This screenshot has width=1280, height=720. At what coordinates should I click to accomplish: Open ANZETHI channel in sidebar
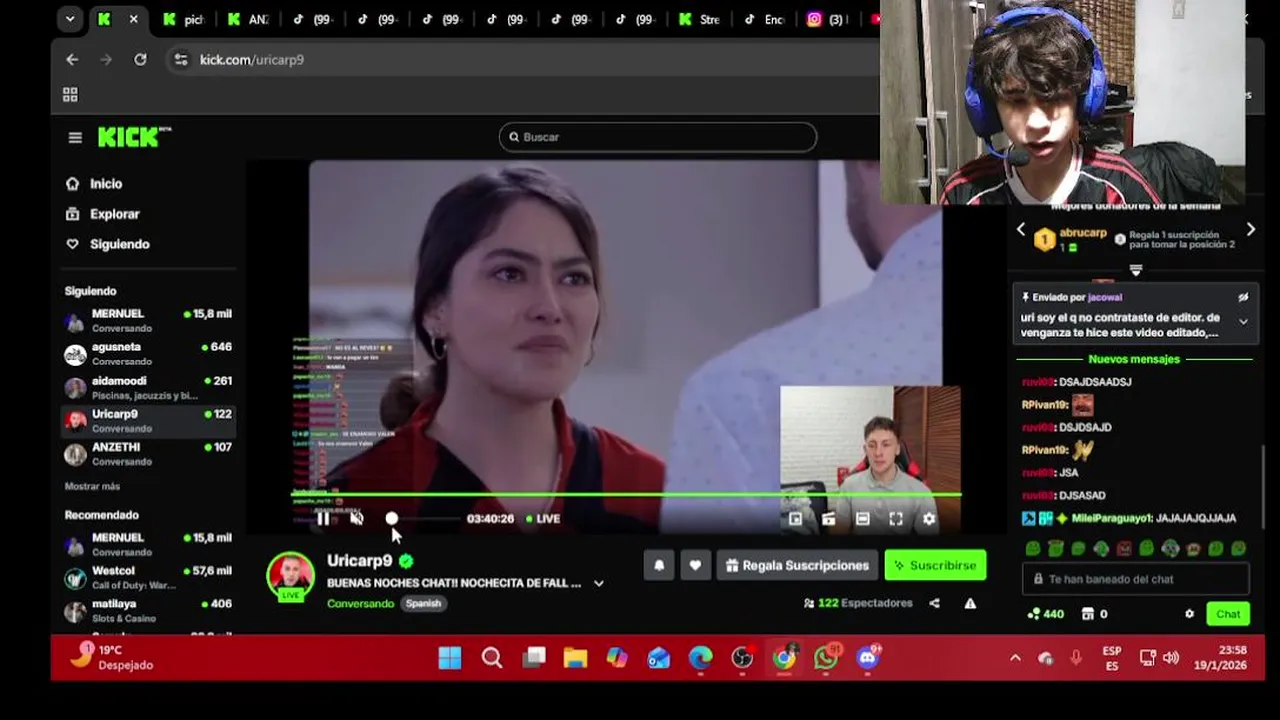click(x=148, y=454)
